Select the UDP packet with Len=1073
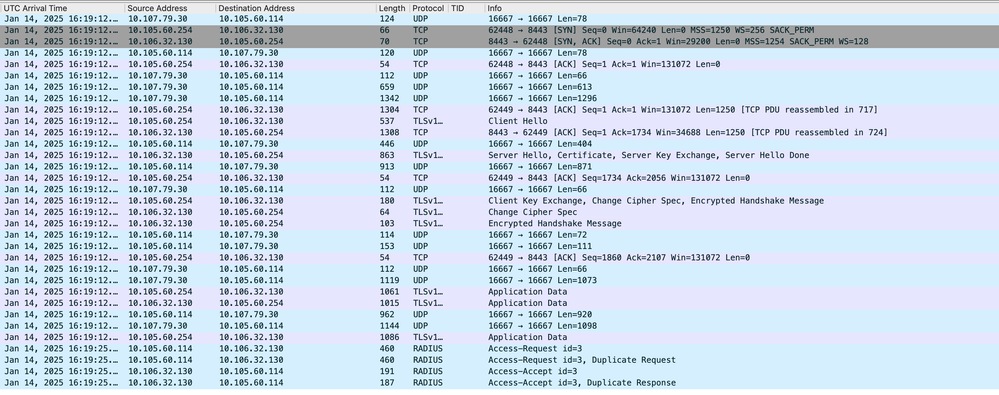999x395 pixels. [x=500, y=280]
